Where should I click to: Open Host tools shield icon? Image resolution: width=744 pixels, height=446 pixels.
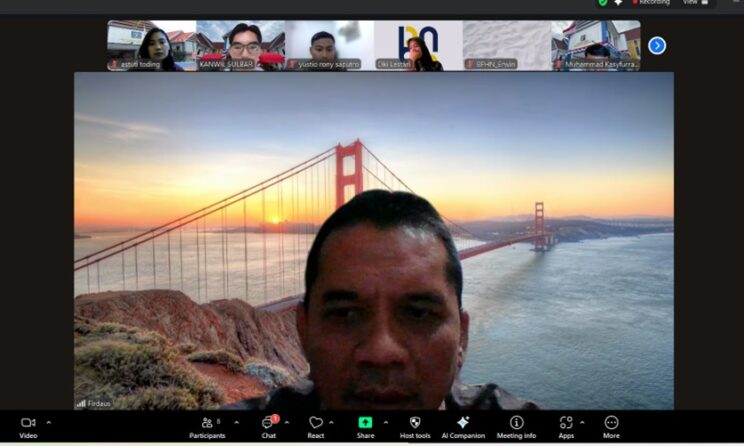415,424
